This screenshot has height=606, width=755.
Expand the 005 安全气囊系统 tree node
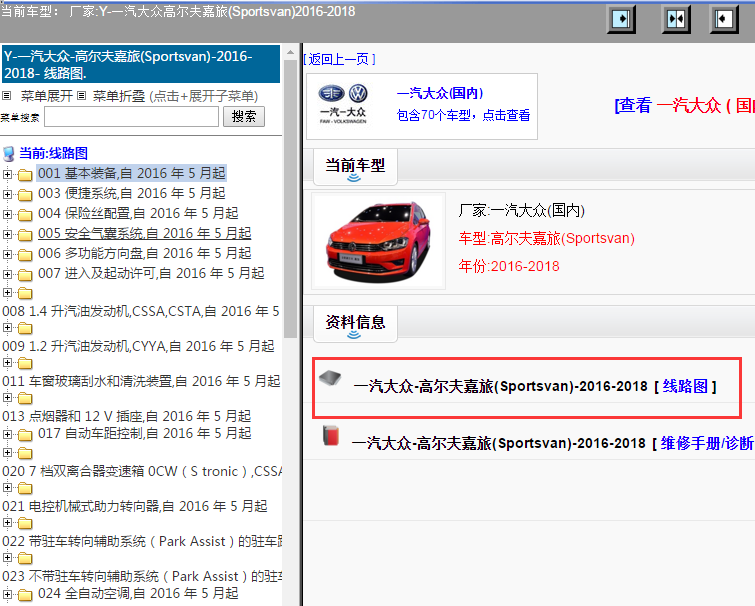click(x=7, y=235)
